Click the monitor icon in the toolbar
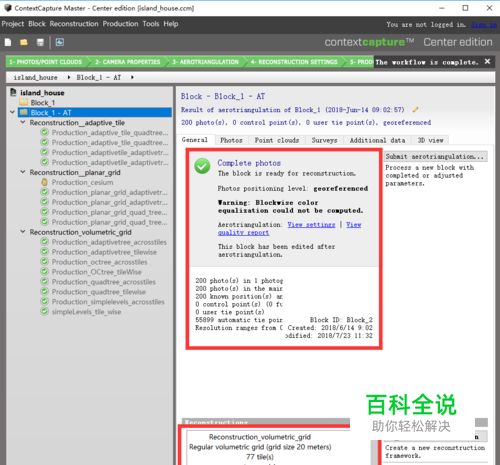The height and width of the screenshot is (465, 500). [x=60, y=42]
